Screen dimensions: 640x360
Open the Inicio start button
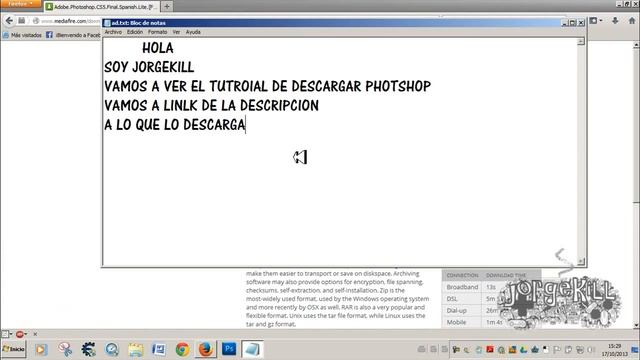point(14,349)
